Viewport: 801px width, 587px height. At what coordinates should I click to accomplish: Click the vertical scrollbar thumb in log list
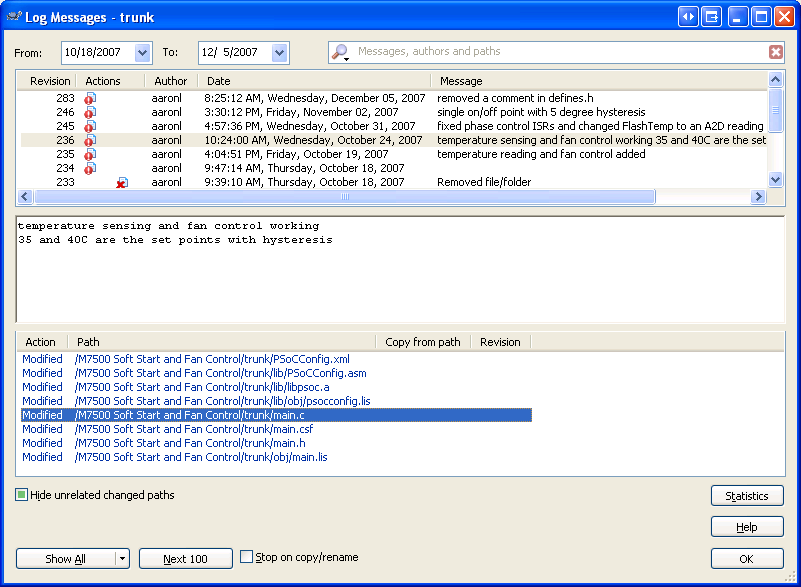775,110
